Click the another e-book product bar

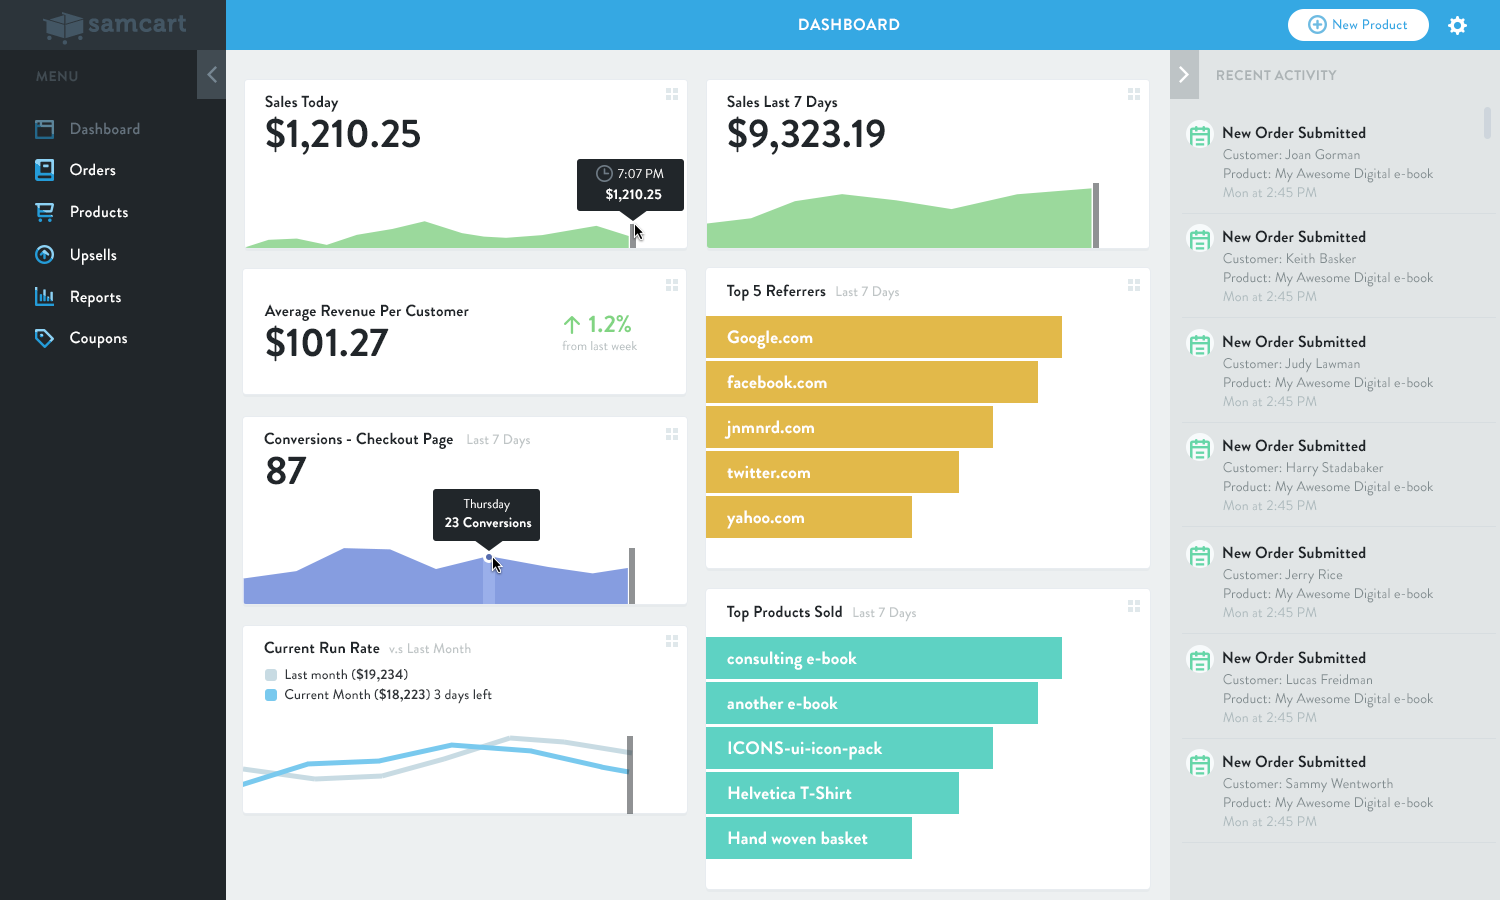coord(872,703)
